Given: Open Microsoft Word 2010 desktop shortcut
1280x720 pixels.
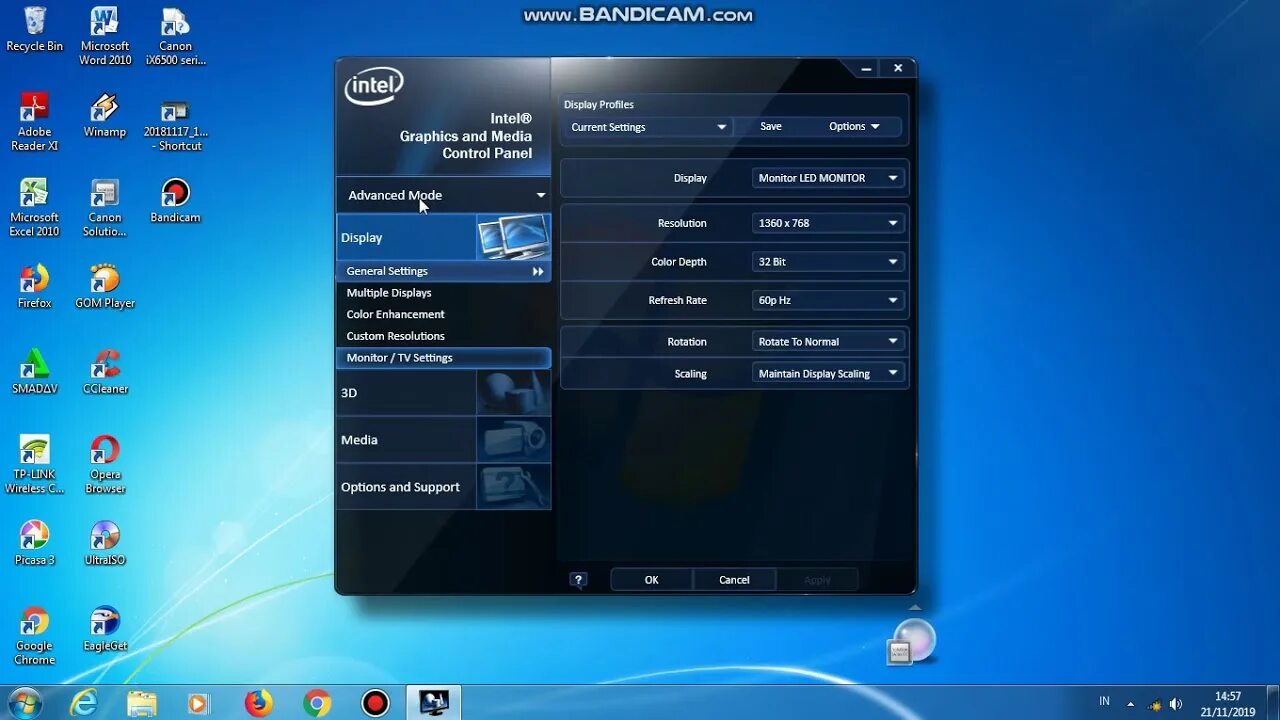Looking at the screenshot, I should (x=105, y=36).
